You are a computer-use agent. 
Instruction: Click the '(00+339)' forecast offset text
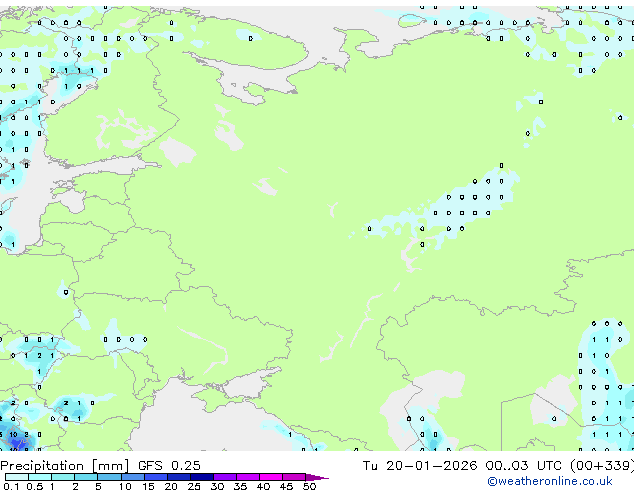coord(602,465)
